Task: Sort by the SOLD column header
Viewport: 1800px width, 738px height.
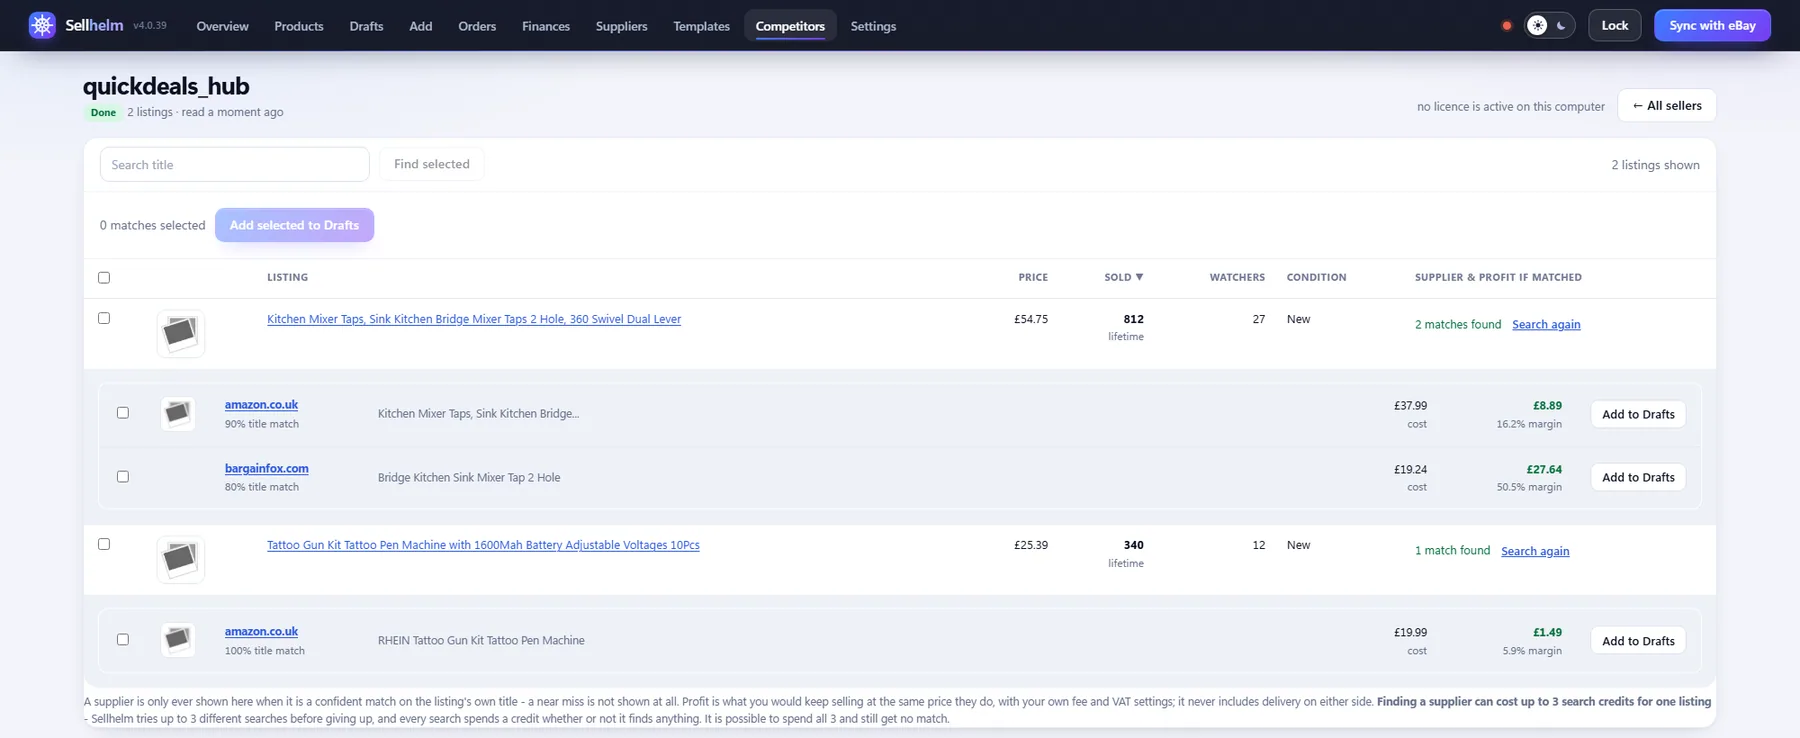Action: point(1123,277)
